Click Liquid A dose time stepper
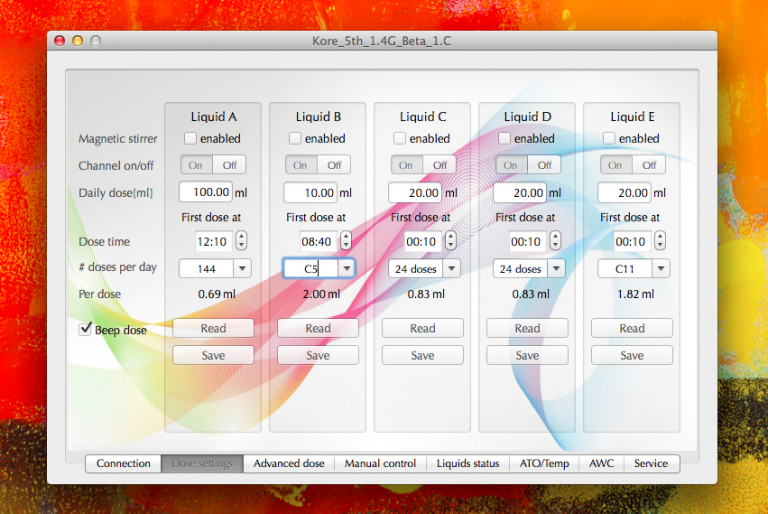 tap(241, 241)
